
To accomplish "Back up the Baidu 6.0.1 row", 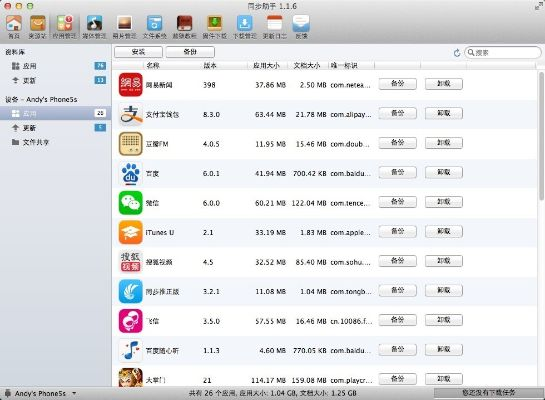I will click(398, 172).
